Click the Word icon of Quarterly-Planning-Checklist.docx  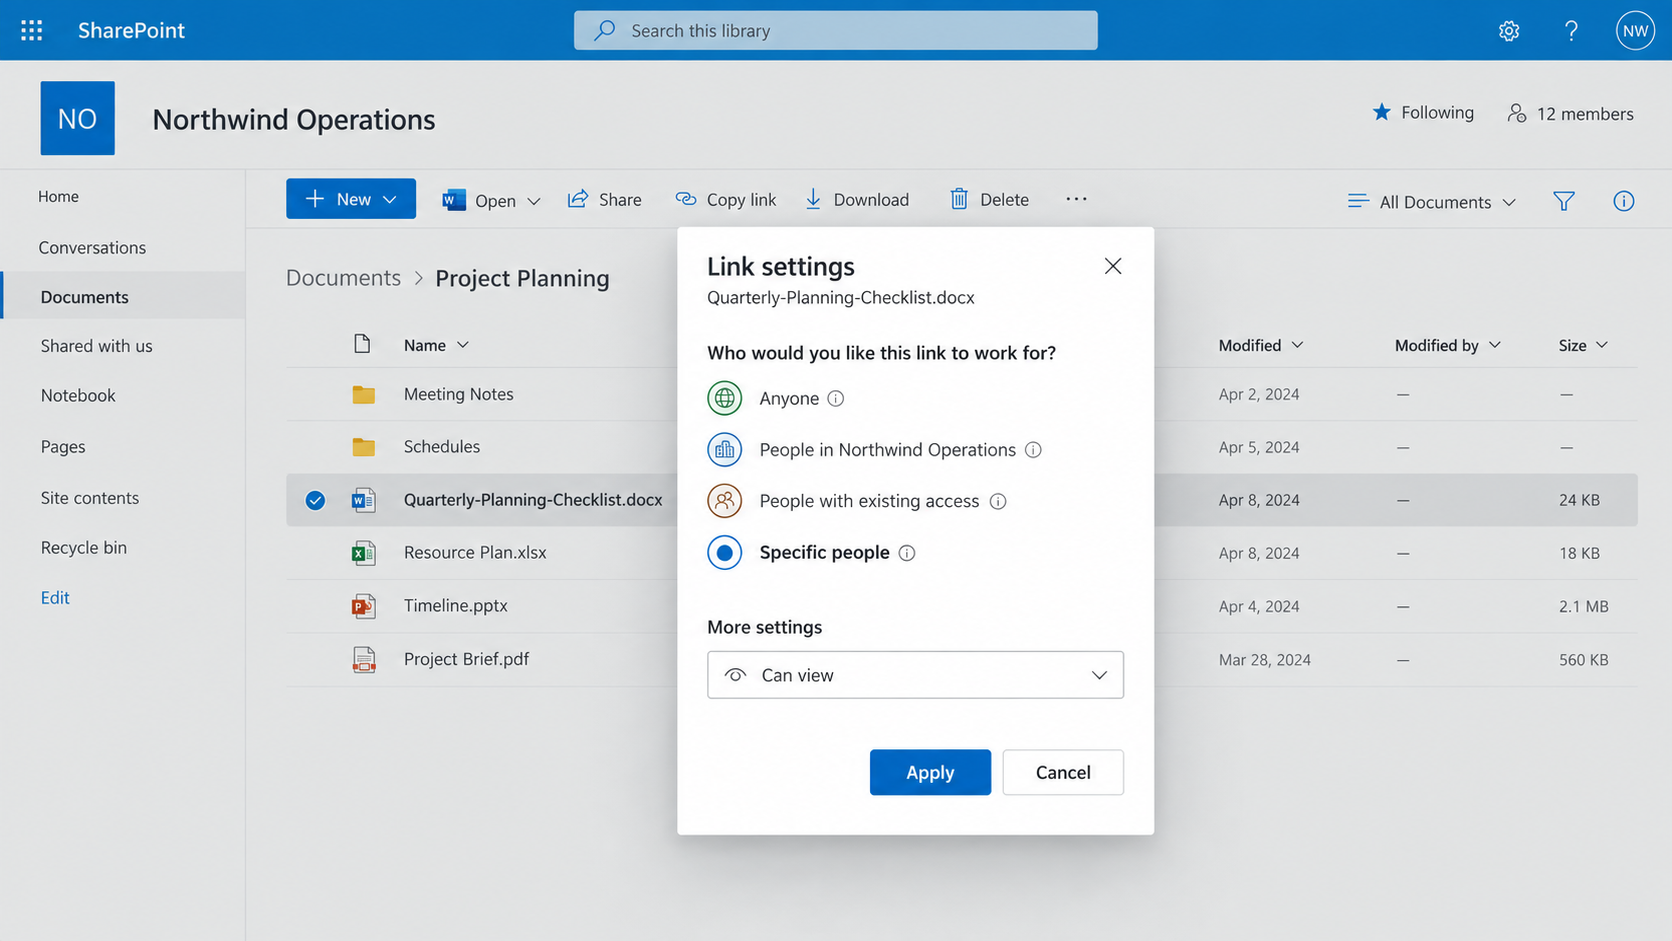coord(363,500)
